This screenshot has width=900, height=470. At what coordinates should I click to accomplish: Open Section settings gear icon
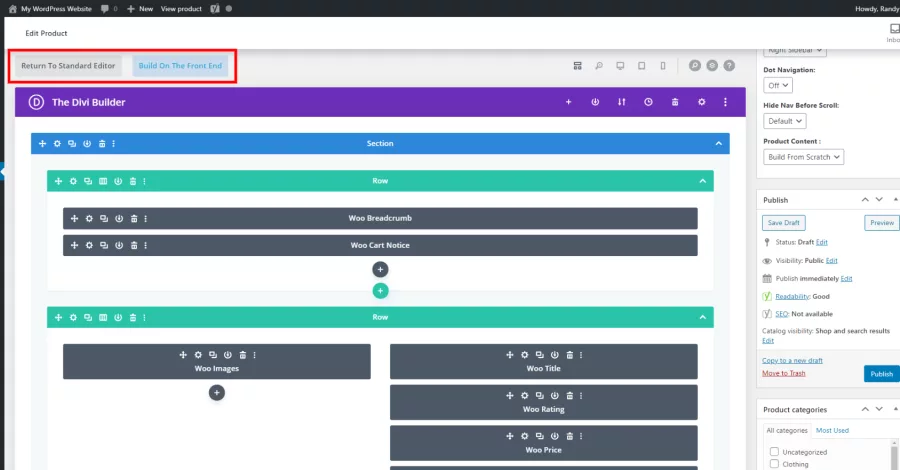click(x=57, y=143)
